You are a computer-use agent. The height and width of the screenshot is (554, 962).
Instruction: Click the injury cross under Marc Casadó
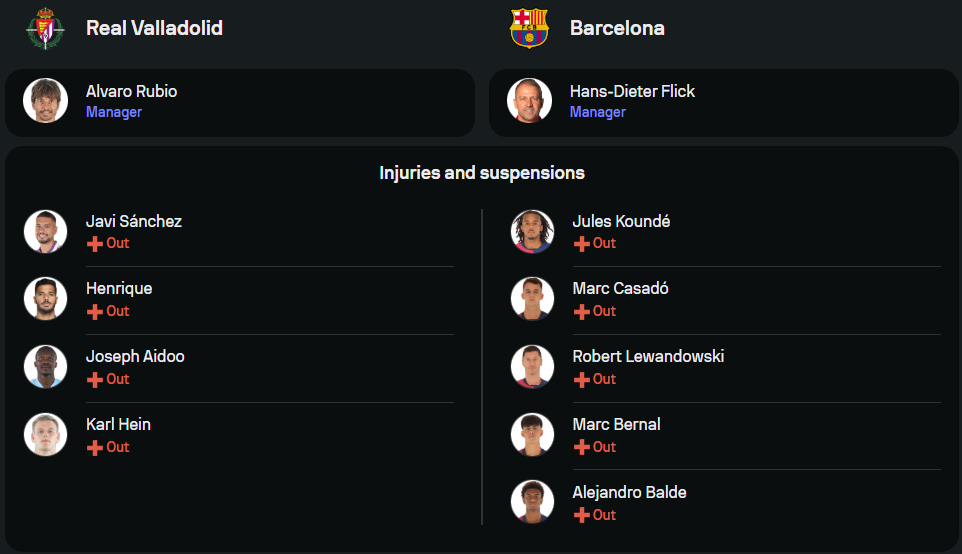[581, 311]
